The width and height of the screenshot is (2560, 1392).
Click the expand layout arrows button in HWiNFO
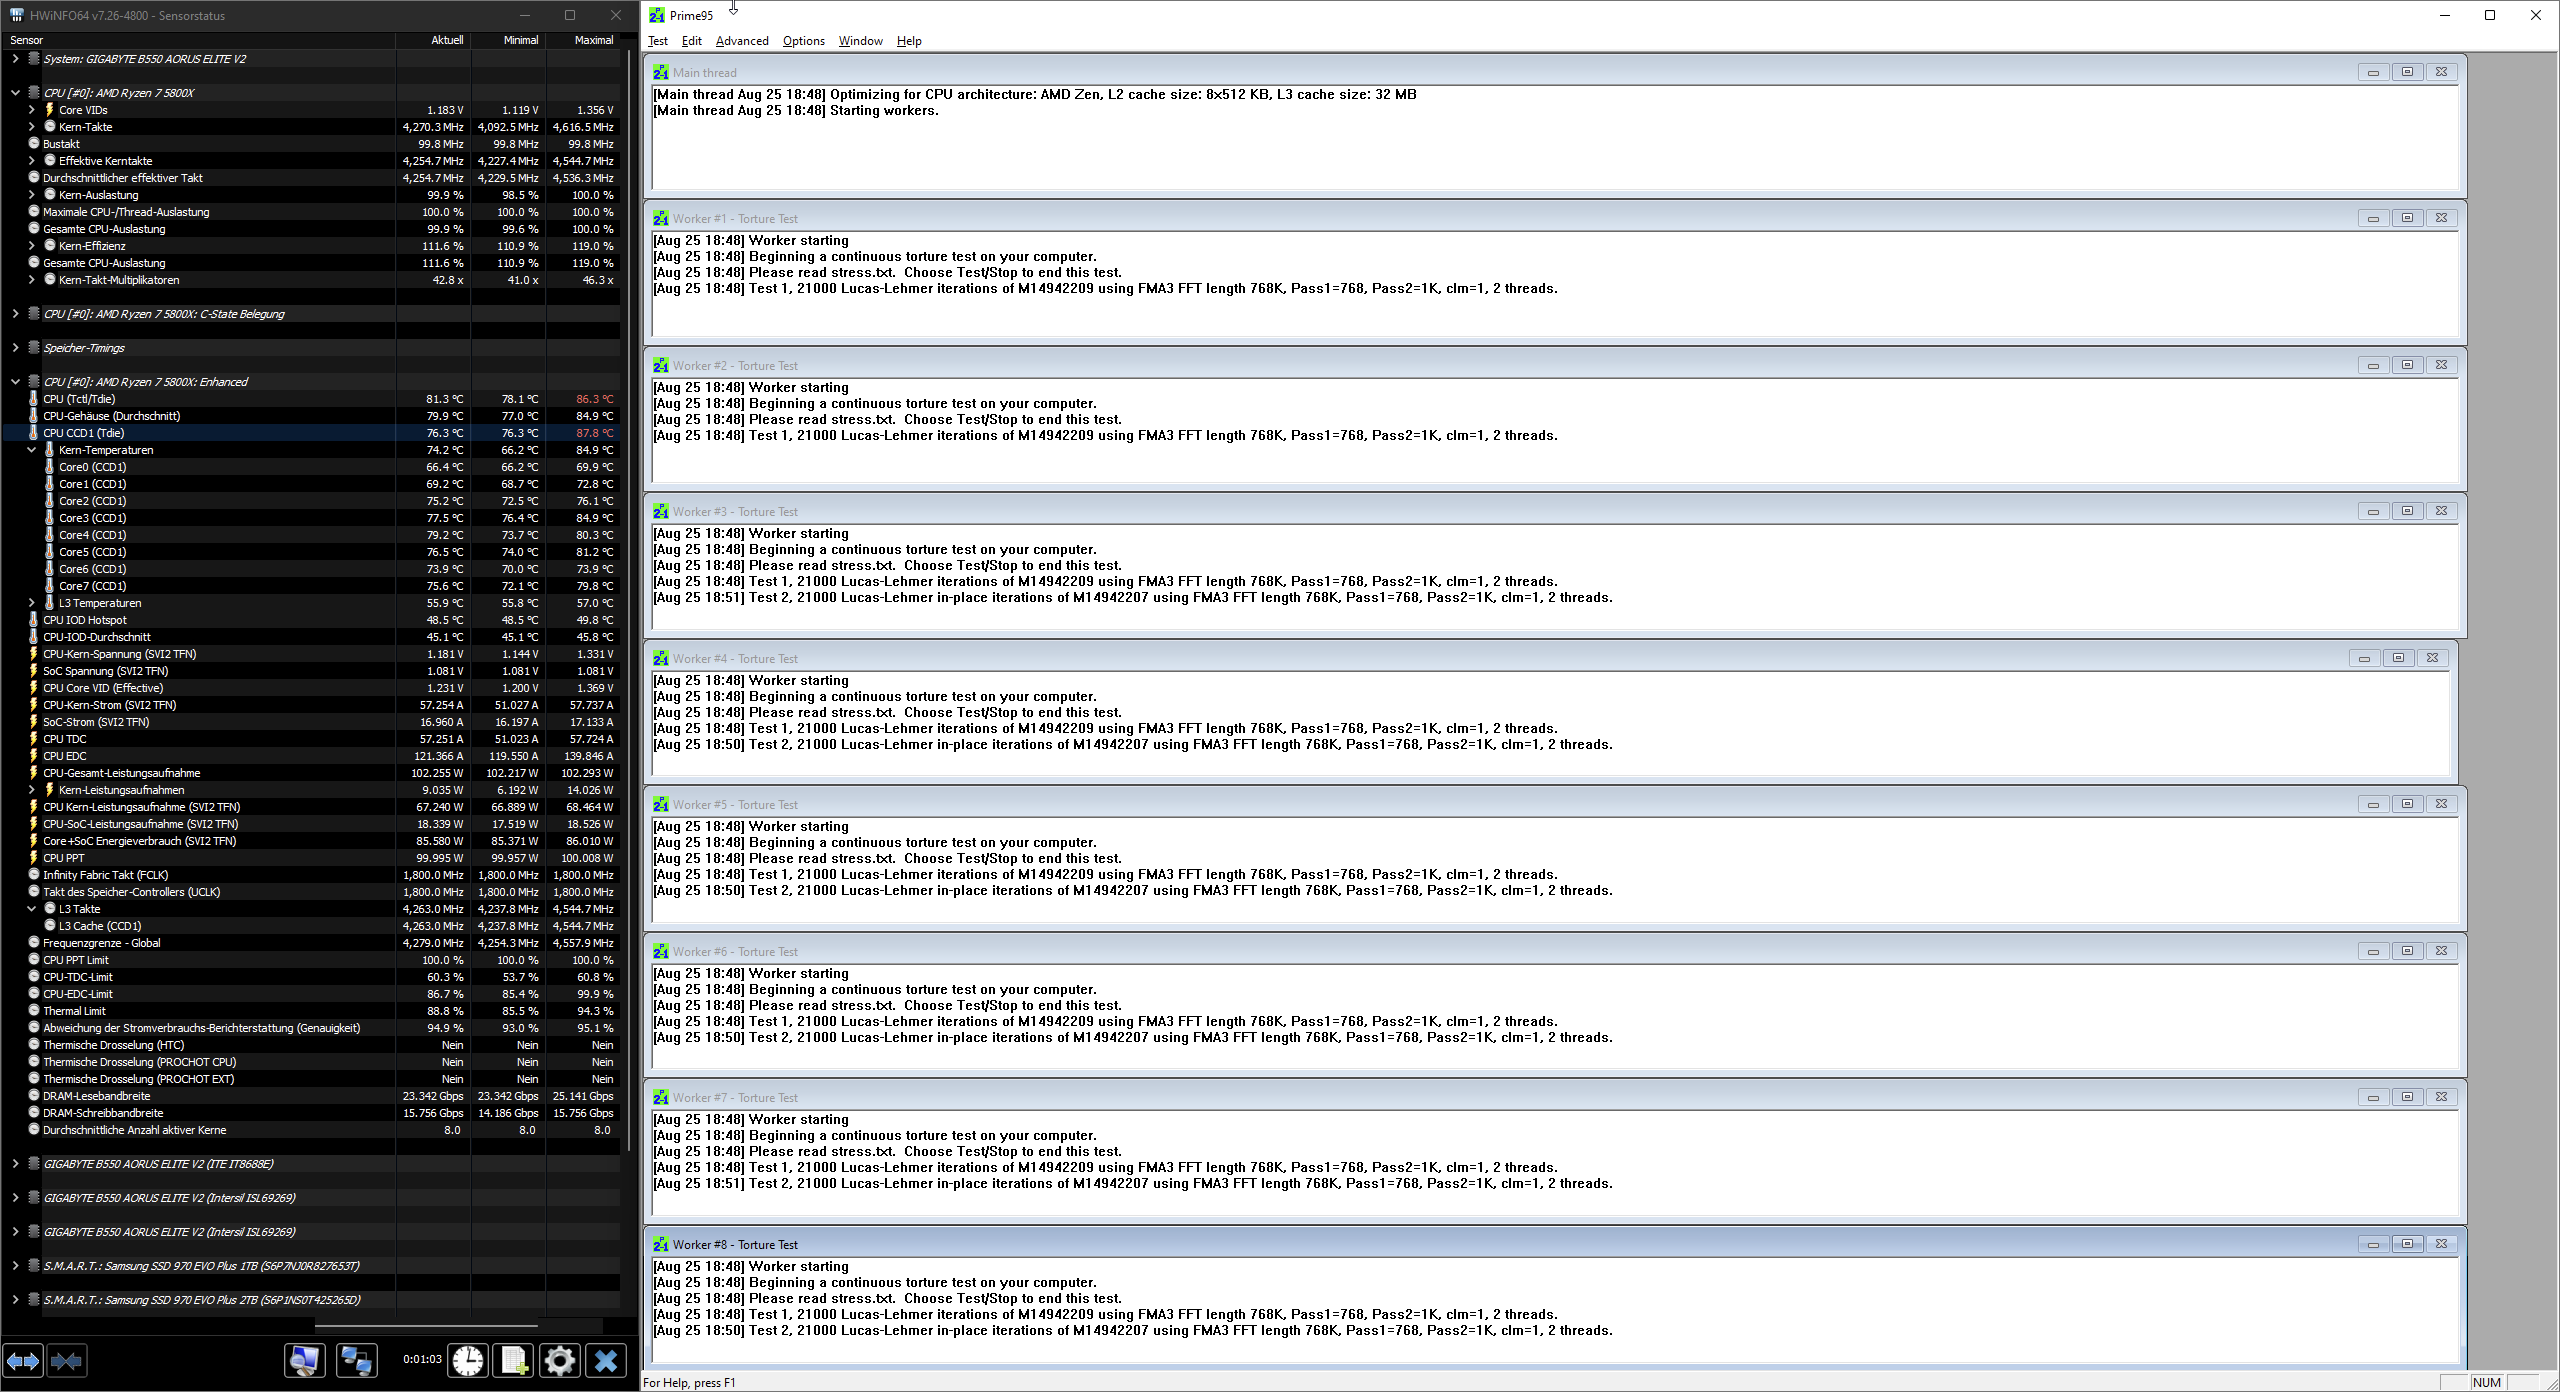pos(23,1361)
